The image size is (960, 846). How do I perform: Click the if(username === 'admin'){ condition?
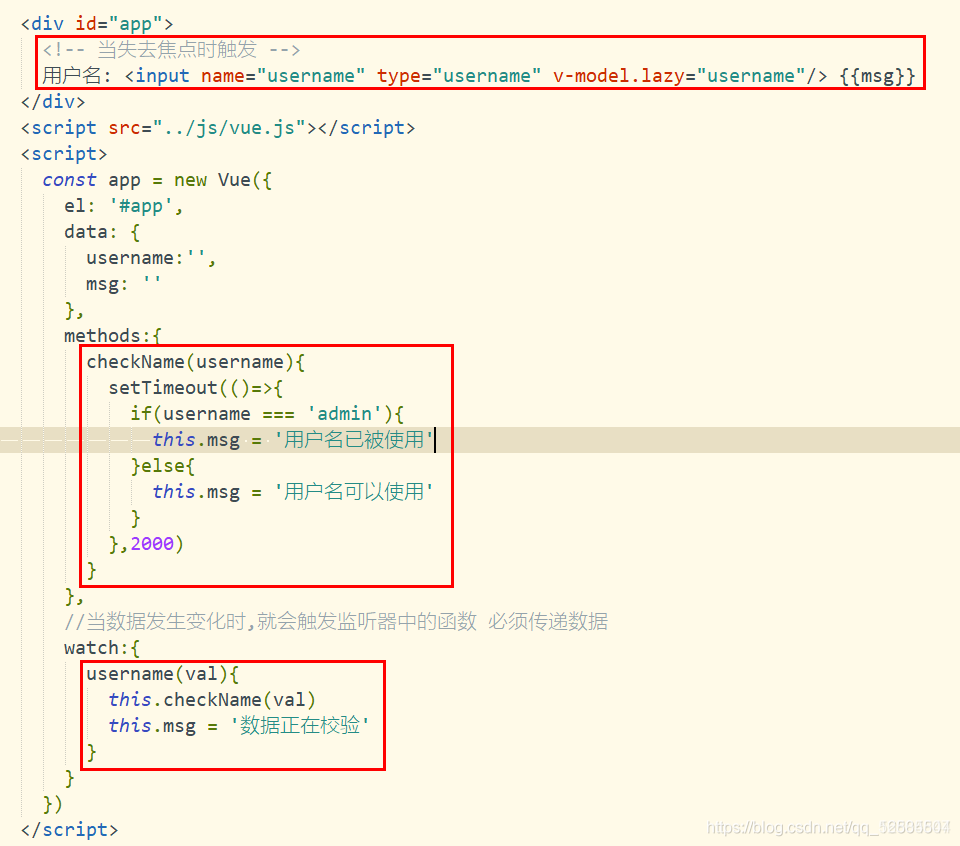coord(267,414)
